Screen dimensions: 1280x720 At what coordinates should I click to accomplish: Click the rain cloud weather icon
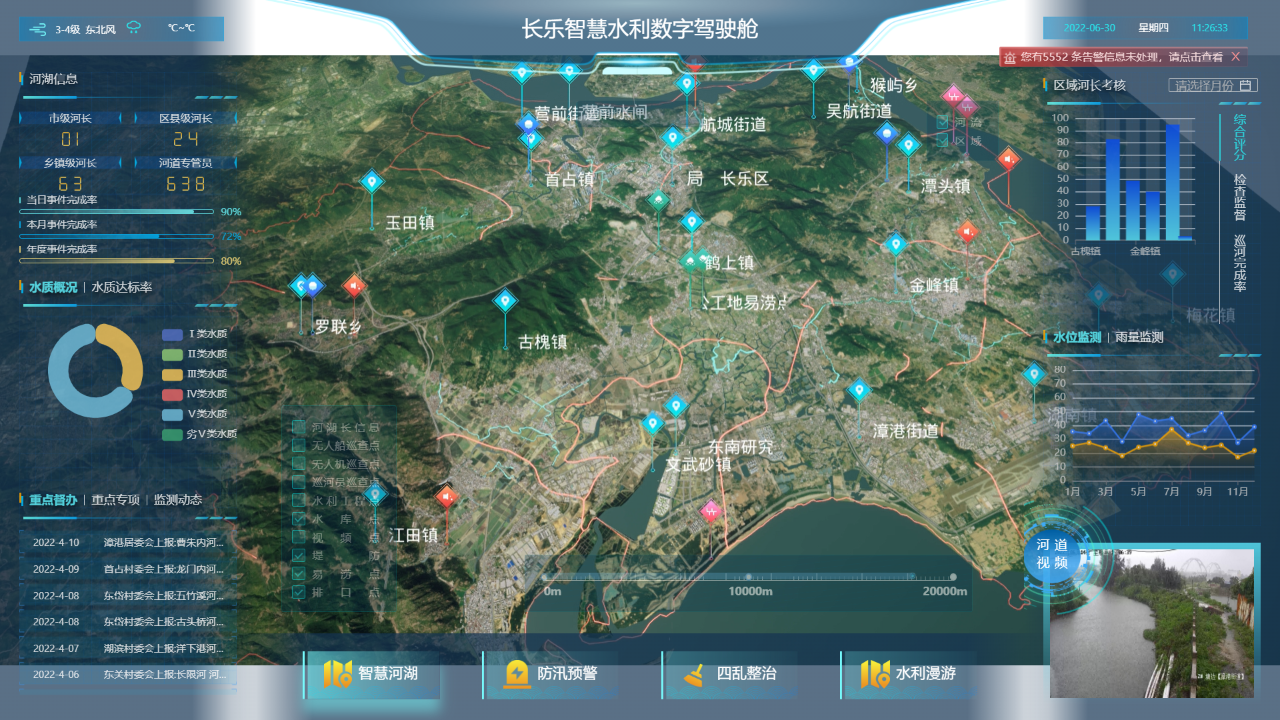pyautogui.click(x=133, y=29)
